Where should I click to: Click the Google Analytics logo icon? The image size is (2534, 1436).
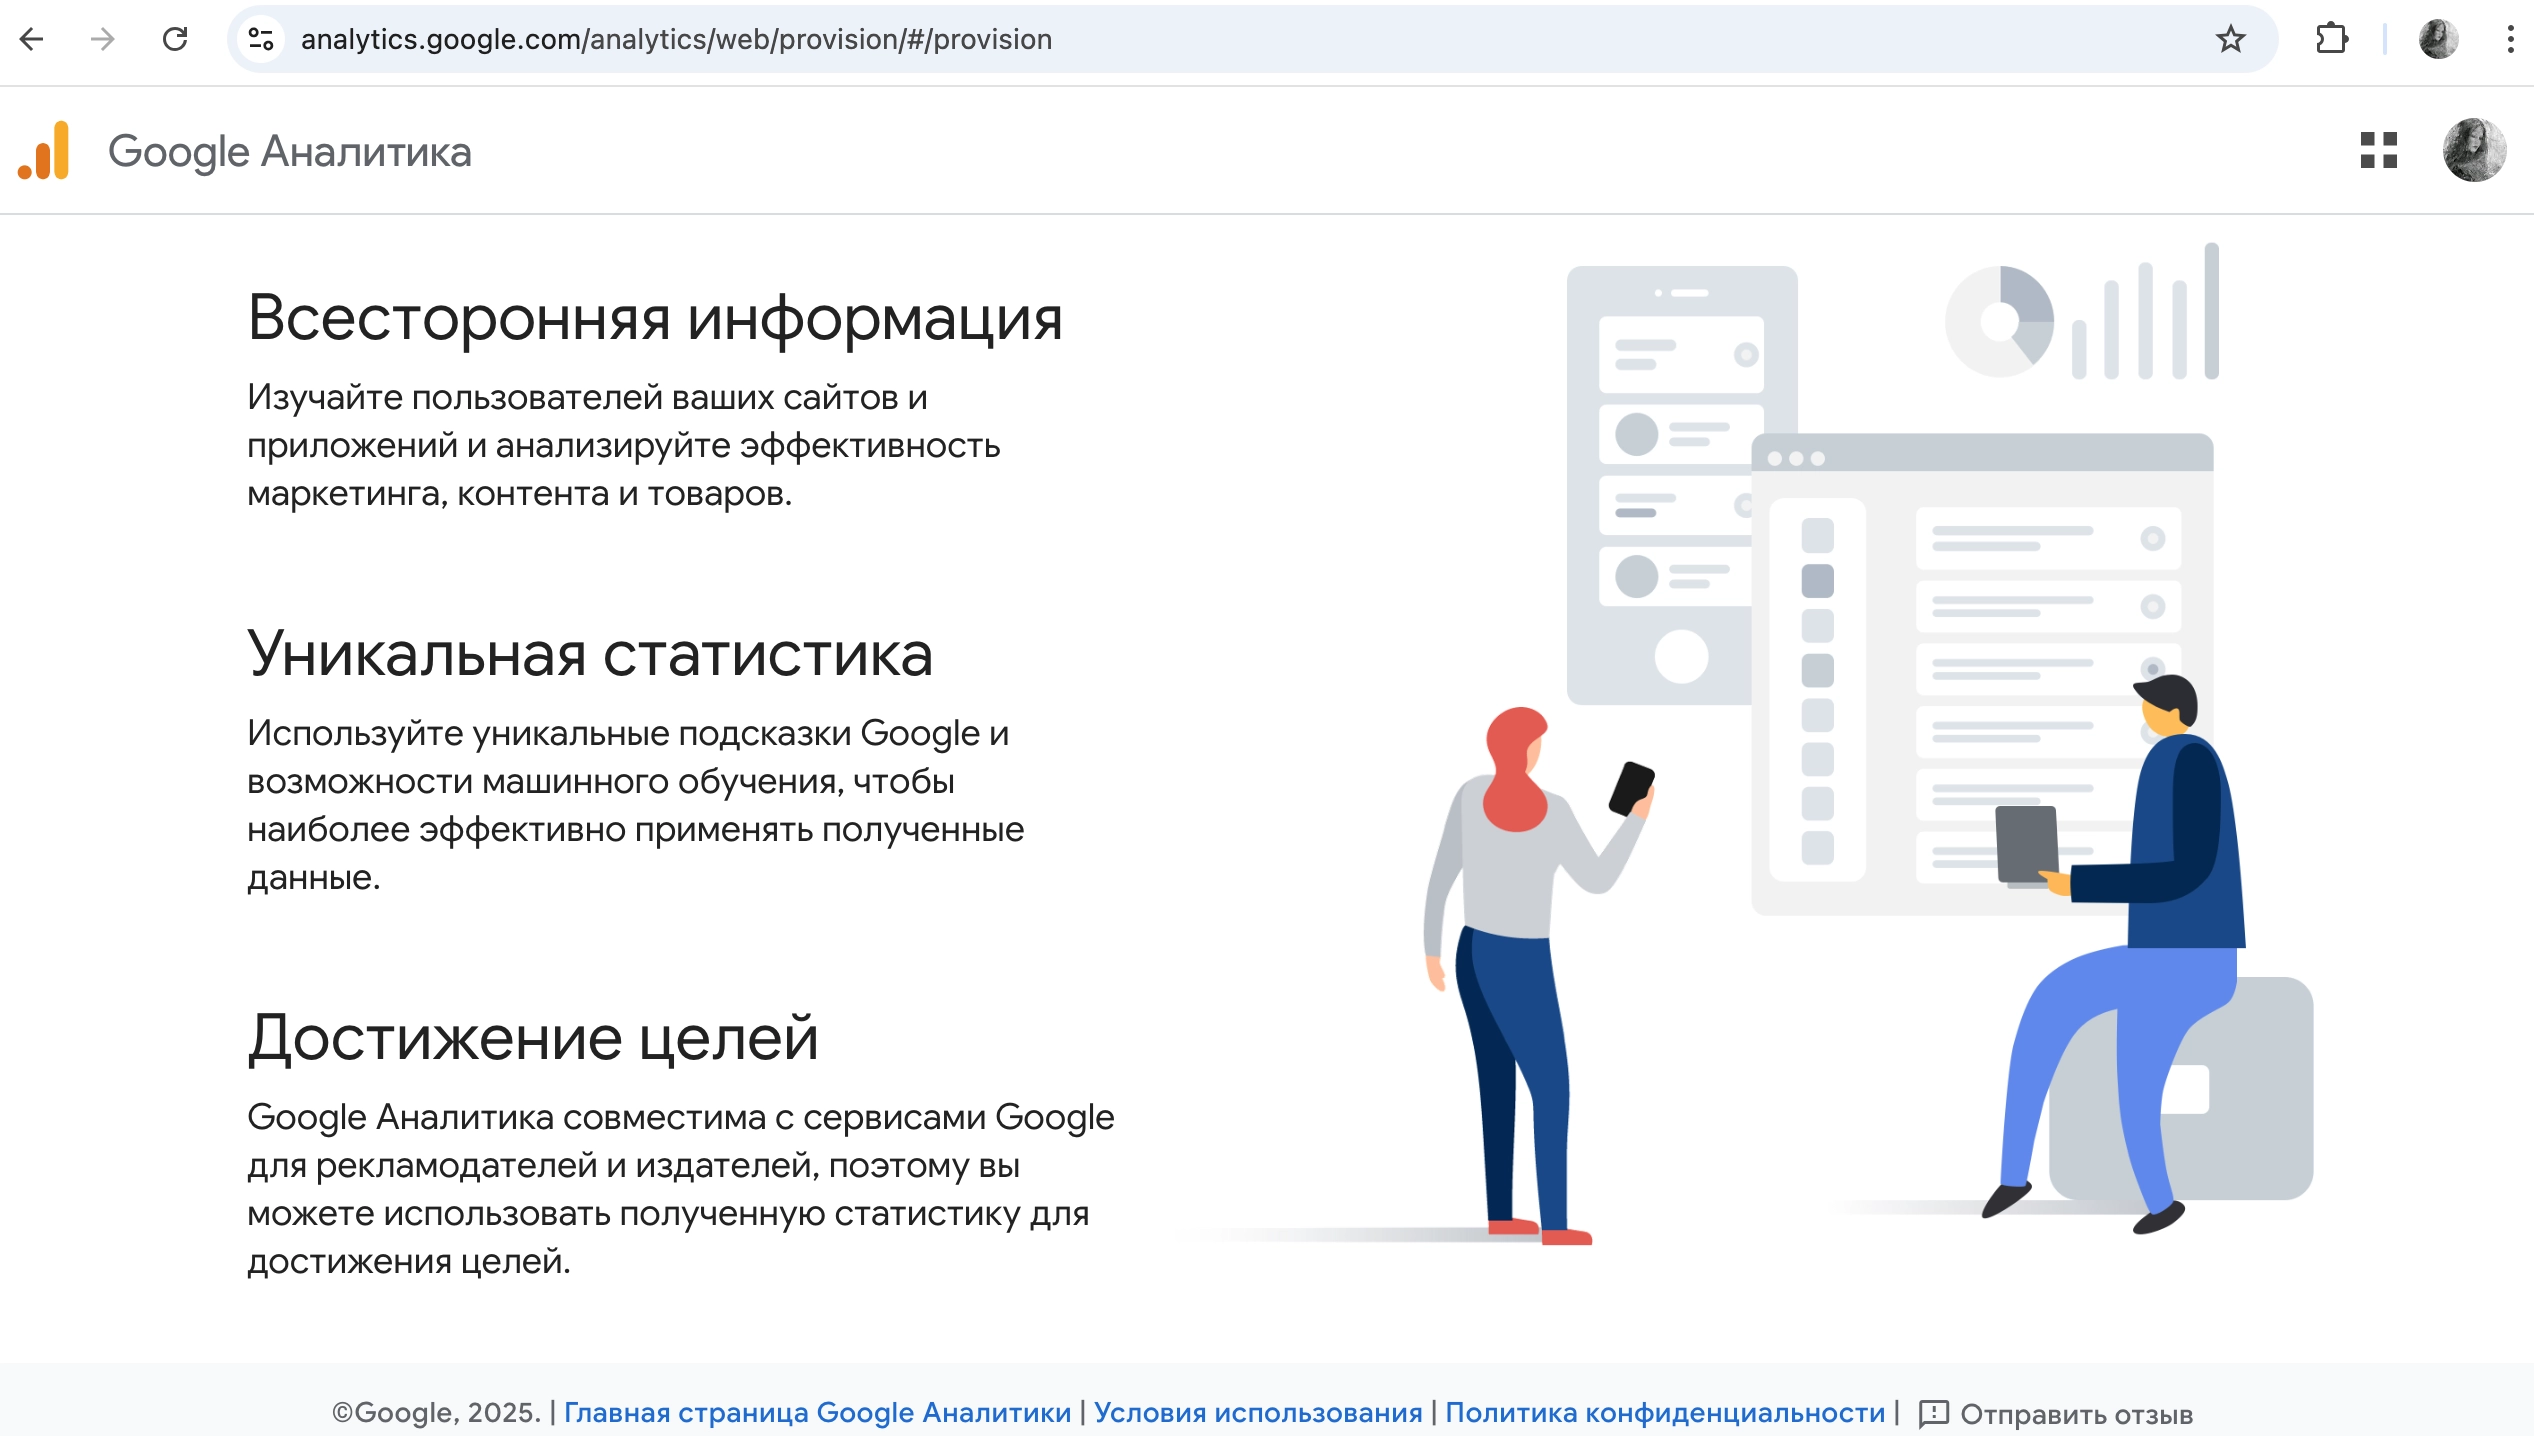tap(44, 151)
